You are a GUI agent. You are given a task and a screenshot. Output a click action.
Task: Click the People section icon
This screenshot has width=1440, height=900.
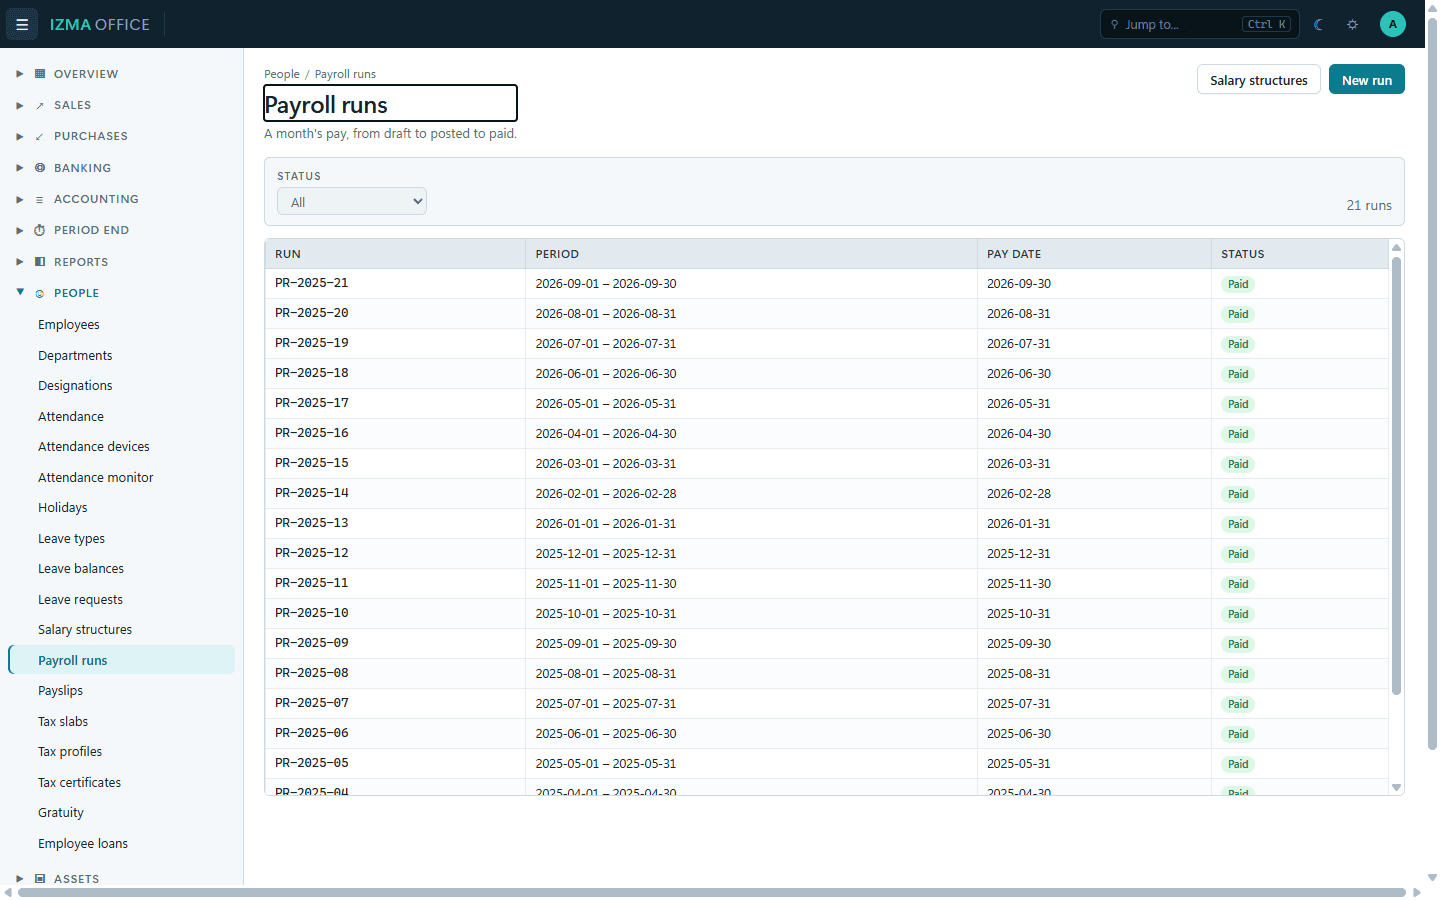(40, 293)
